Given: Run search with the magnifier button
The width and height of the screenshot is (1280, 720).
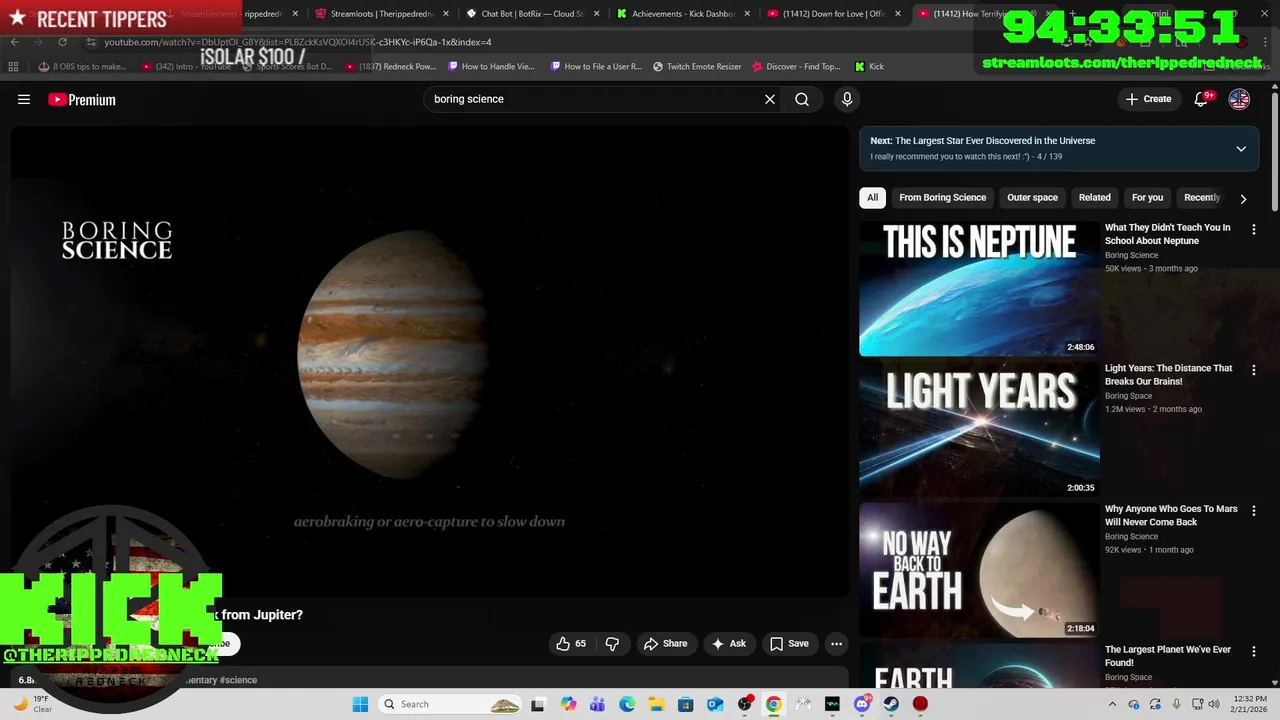Looking at the screenshot, I should (x=802, y=99).
